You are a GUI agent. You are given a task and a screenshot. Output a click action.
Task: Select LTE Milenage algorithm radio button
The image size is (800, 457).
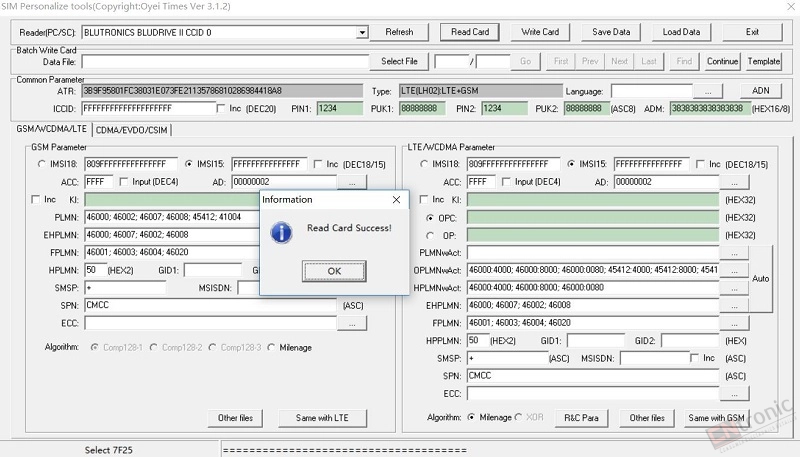tap(471, 417)
